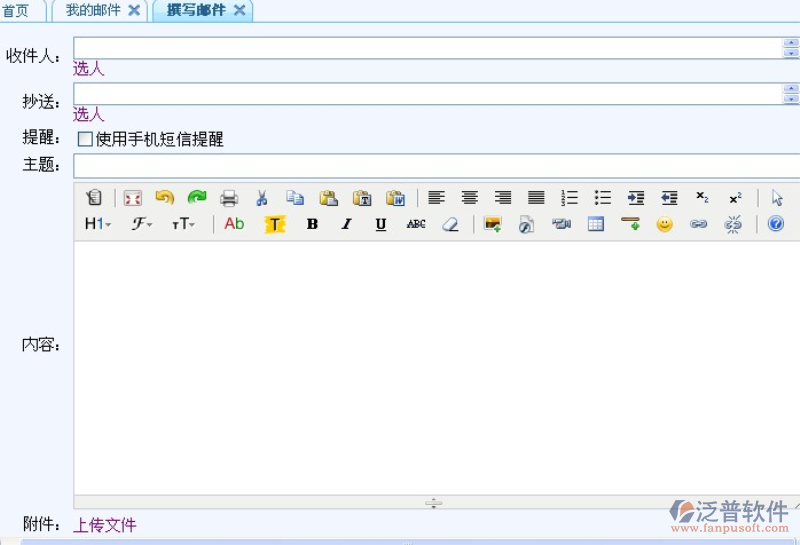This screenshot has width=800, height=545.
Task: Switch to the 首页 tab
Action: (x=16, y=10)
